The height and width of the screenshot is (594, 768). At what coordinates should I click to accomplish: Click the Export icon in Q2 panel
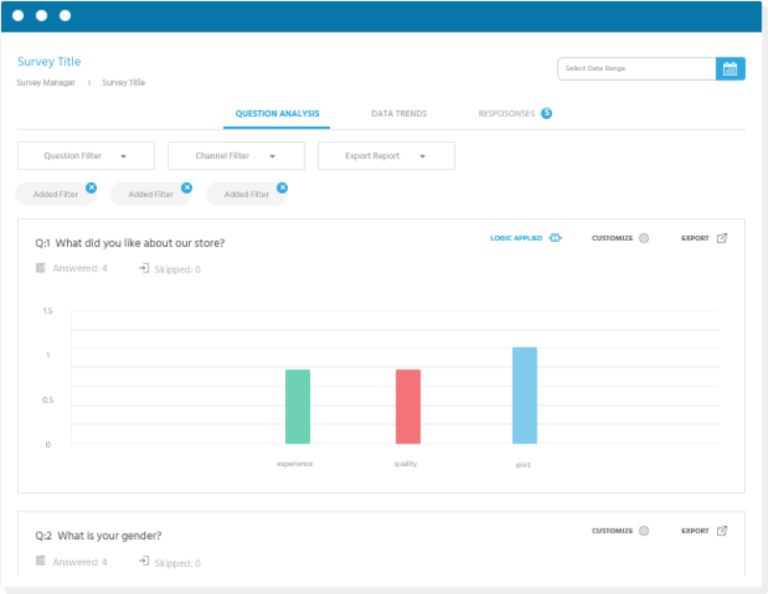point(722,531)
